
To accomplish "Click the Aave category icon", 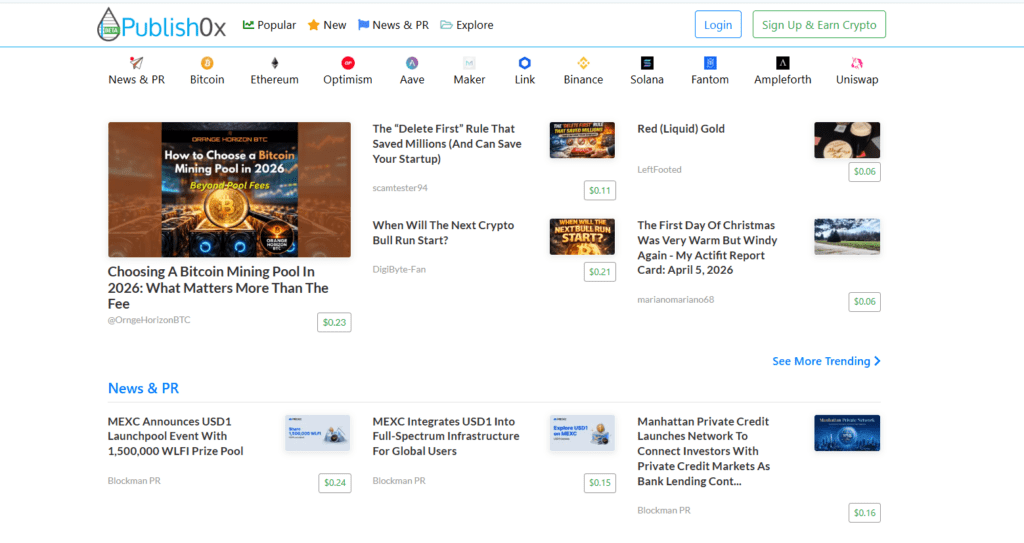I will pyautogui.click(x=411, y=63).
